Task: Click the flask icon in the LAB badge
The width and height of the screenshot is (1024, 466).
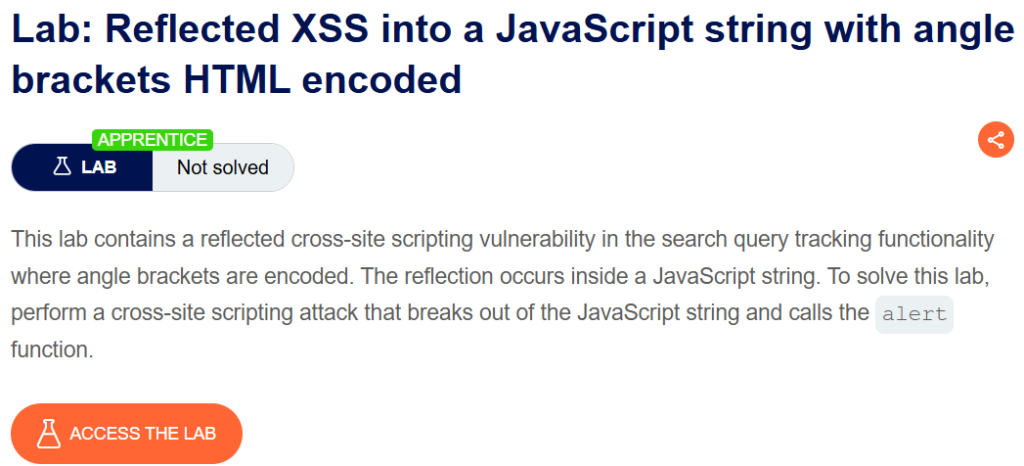Action: (61, 167)
